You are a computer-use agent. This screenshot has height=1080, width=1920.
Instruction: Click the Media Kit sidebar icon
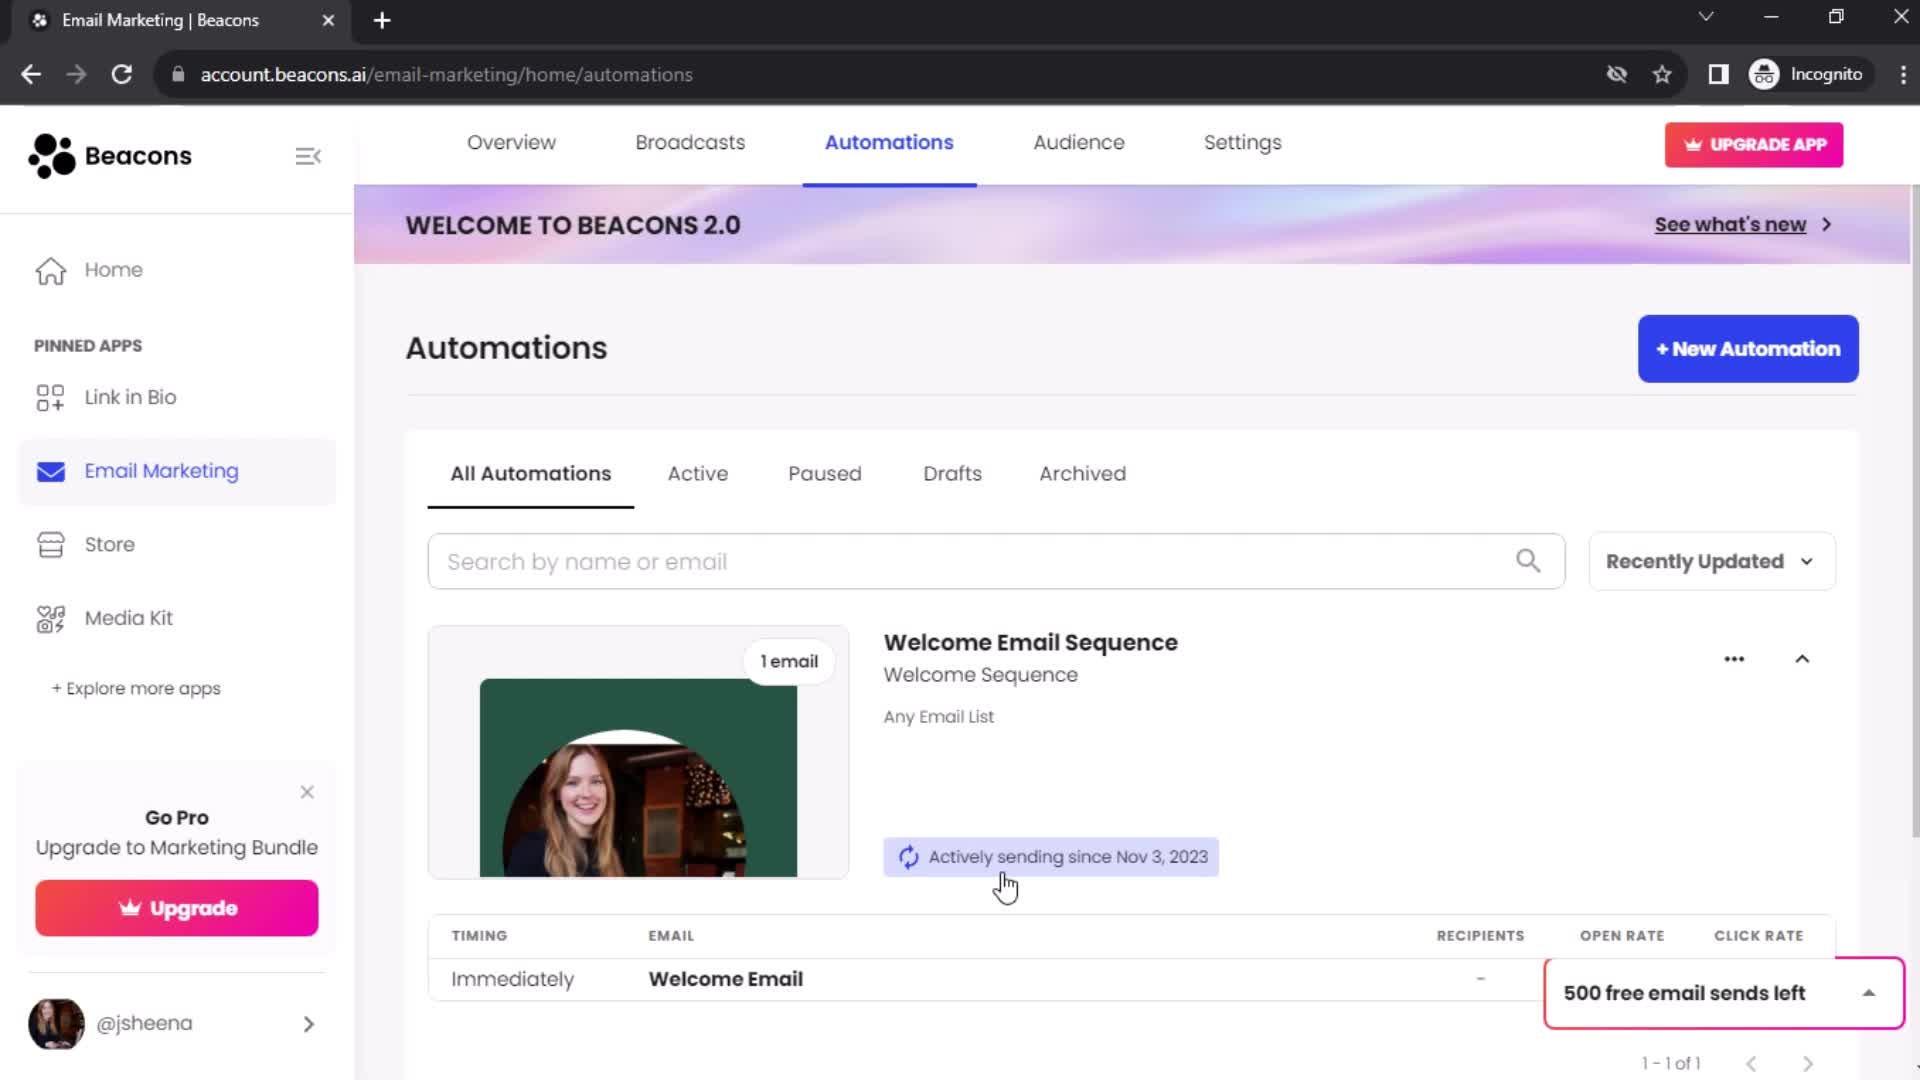(50, 617)
